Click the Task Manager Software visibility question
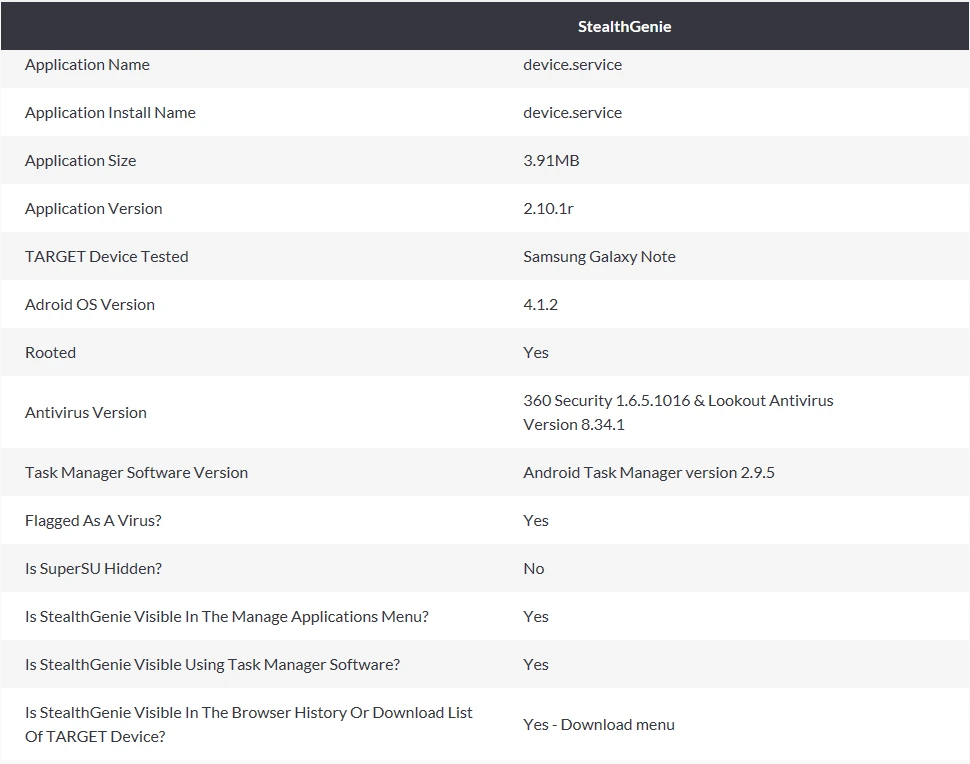The height and width of the screenshot is (764, 970). pos(212,664)
